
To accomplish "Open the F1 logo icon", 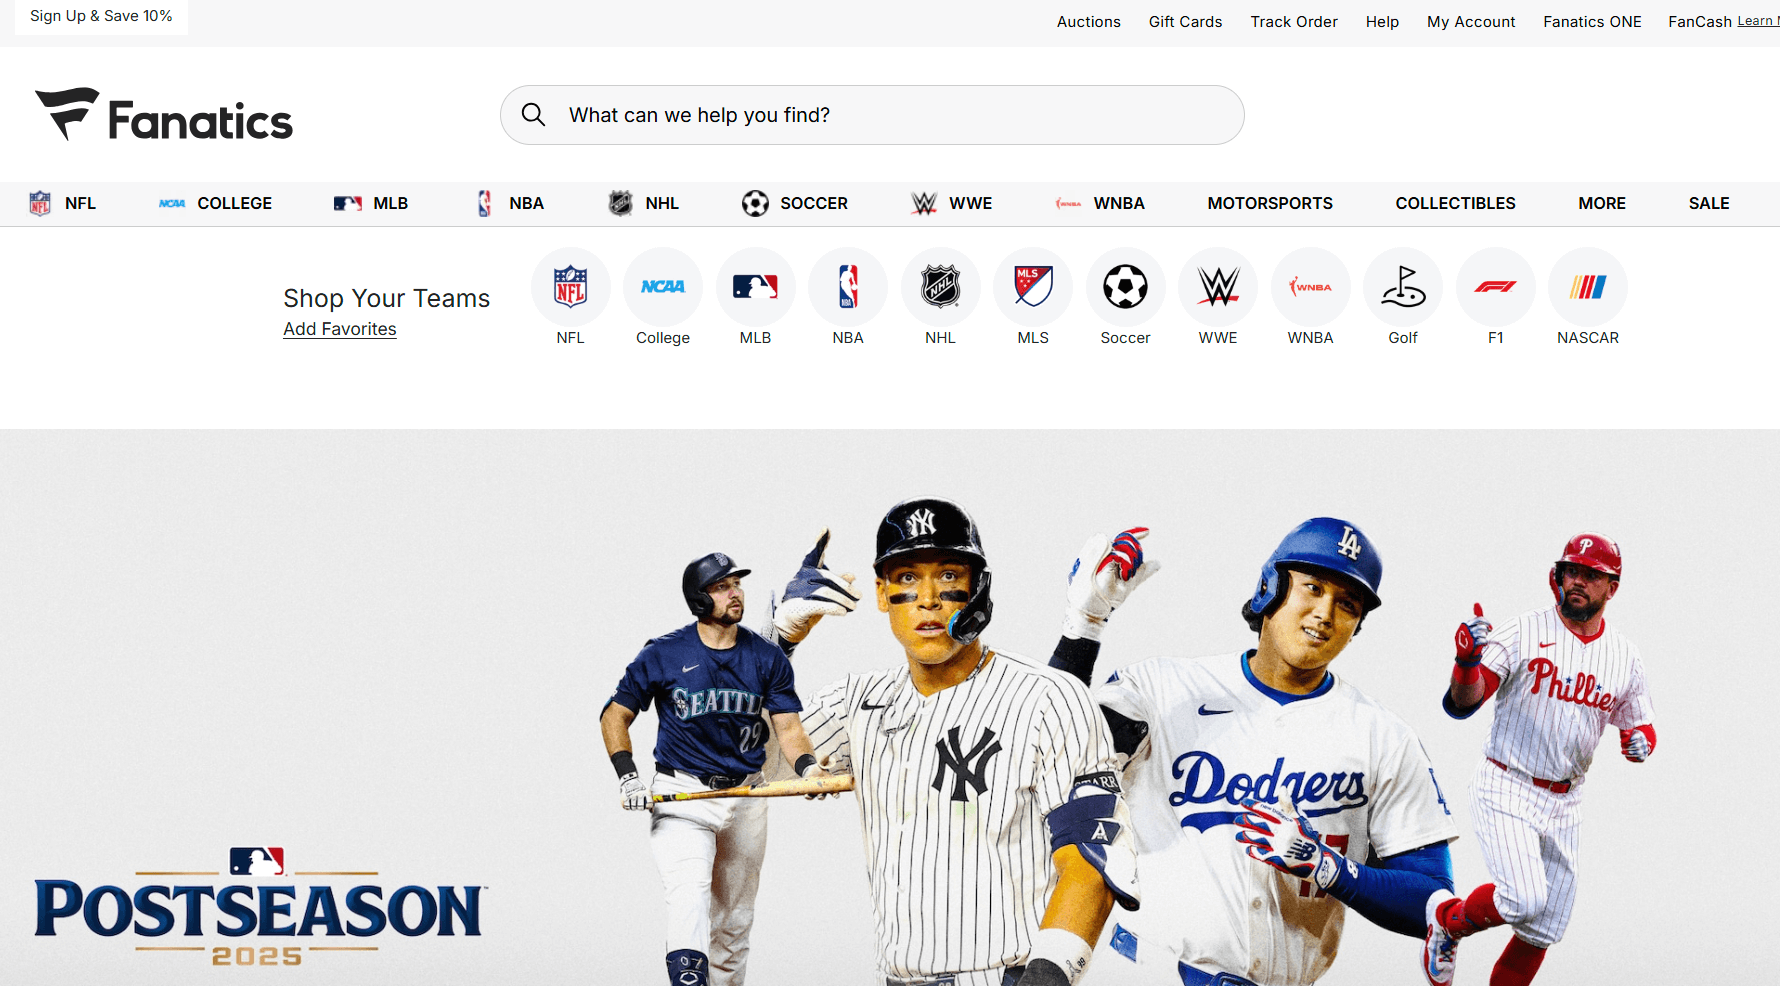I will [x=1495, y=287].
